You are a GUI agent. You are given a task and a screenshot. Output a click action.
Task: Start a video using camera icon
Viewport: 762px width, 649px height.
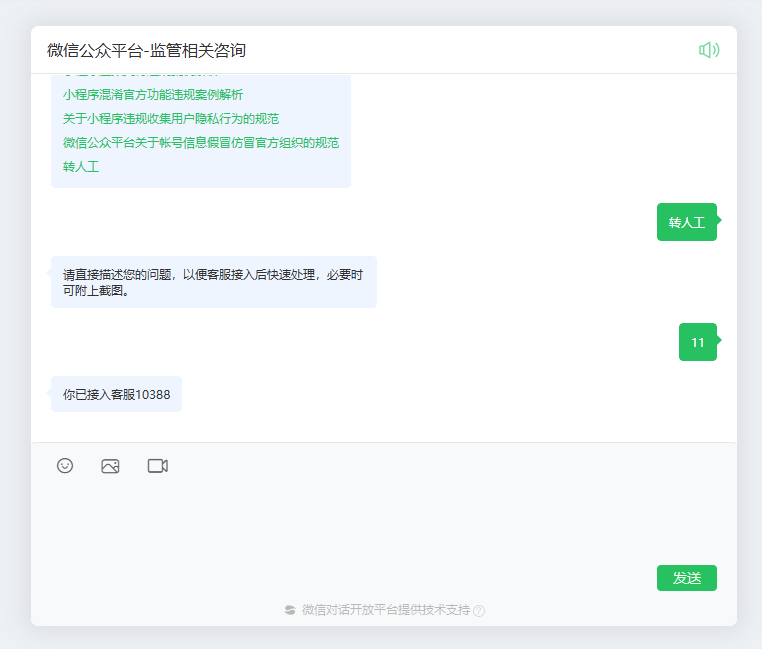pos(157,466)
